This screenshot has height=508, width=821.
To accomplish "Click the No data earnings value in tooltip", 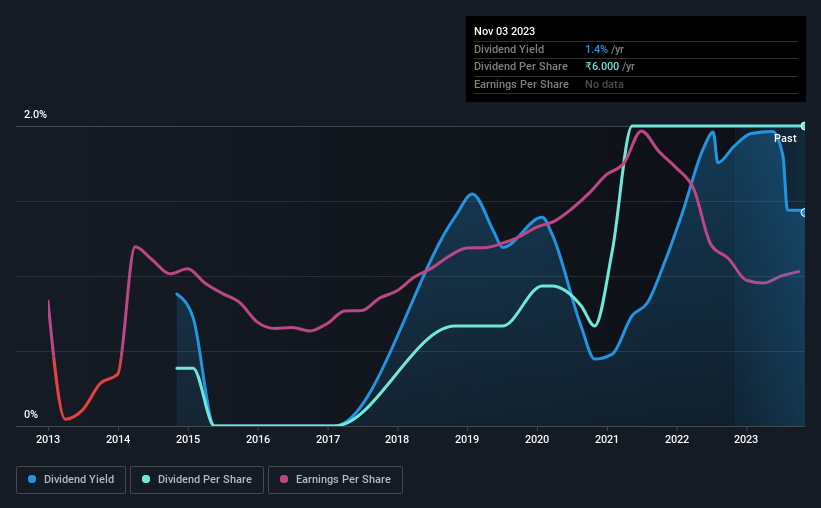I will tap(604, 84).
